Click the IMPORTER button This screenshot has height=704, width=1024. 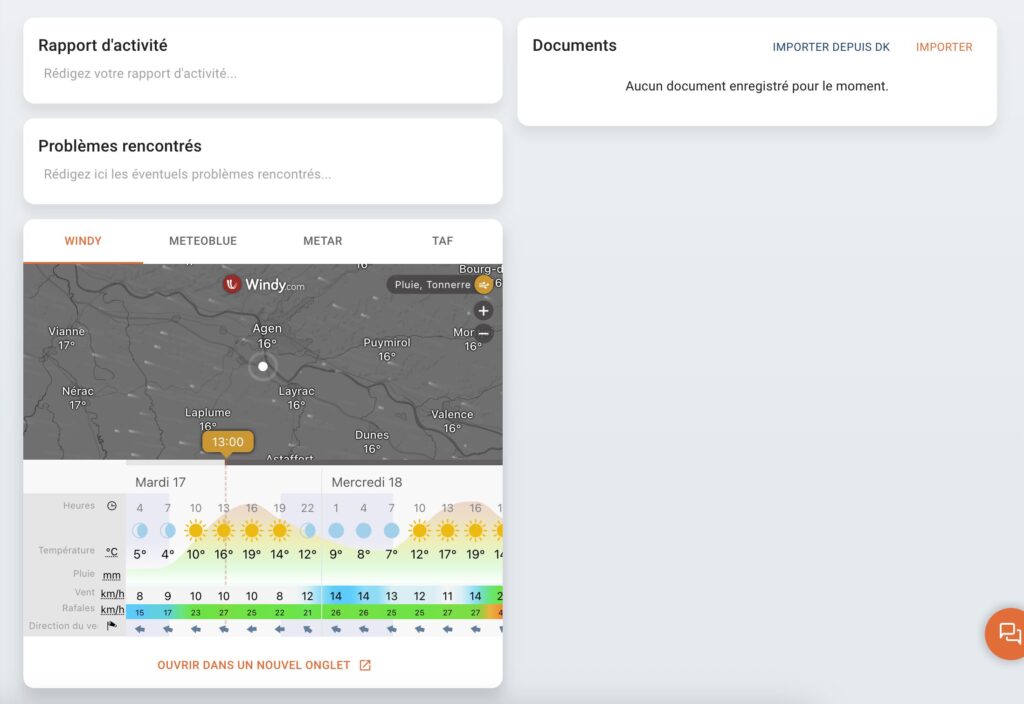click(x=944, y=46)
